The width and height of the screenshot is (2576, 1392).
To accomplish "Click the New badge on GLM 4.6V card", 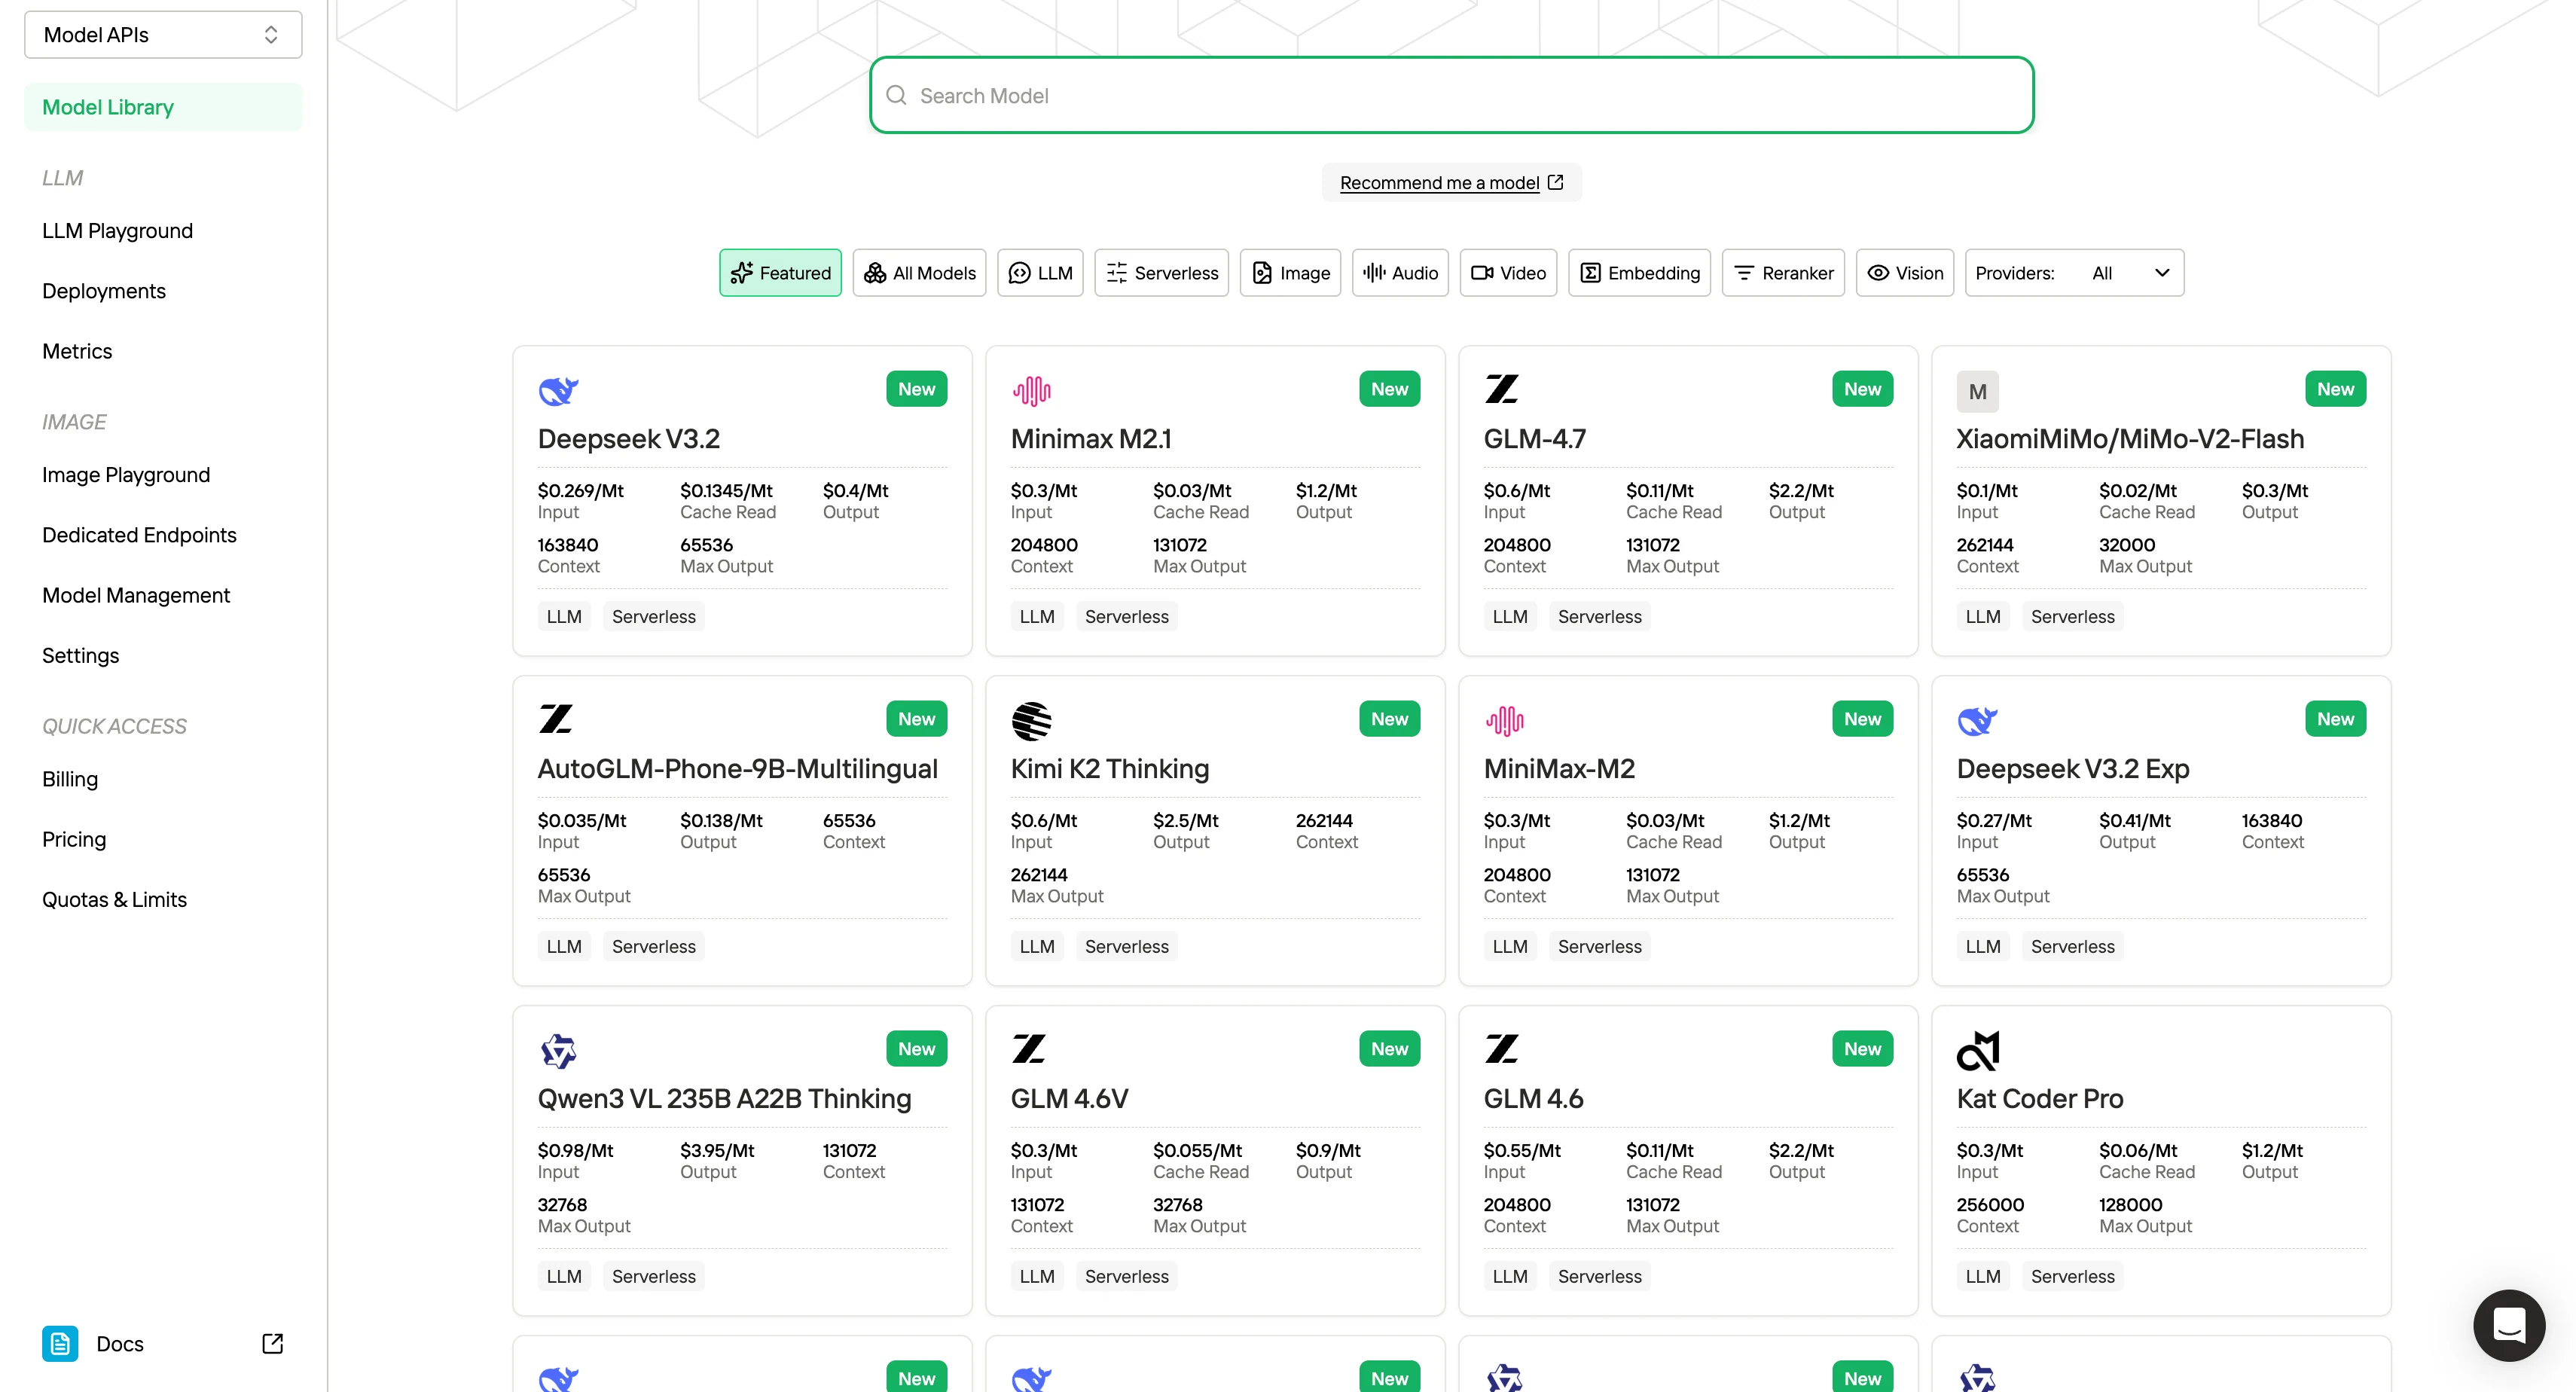I will [x=1389, y=1049].
